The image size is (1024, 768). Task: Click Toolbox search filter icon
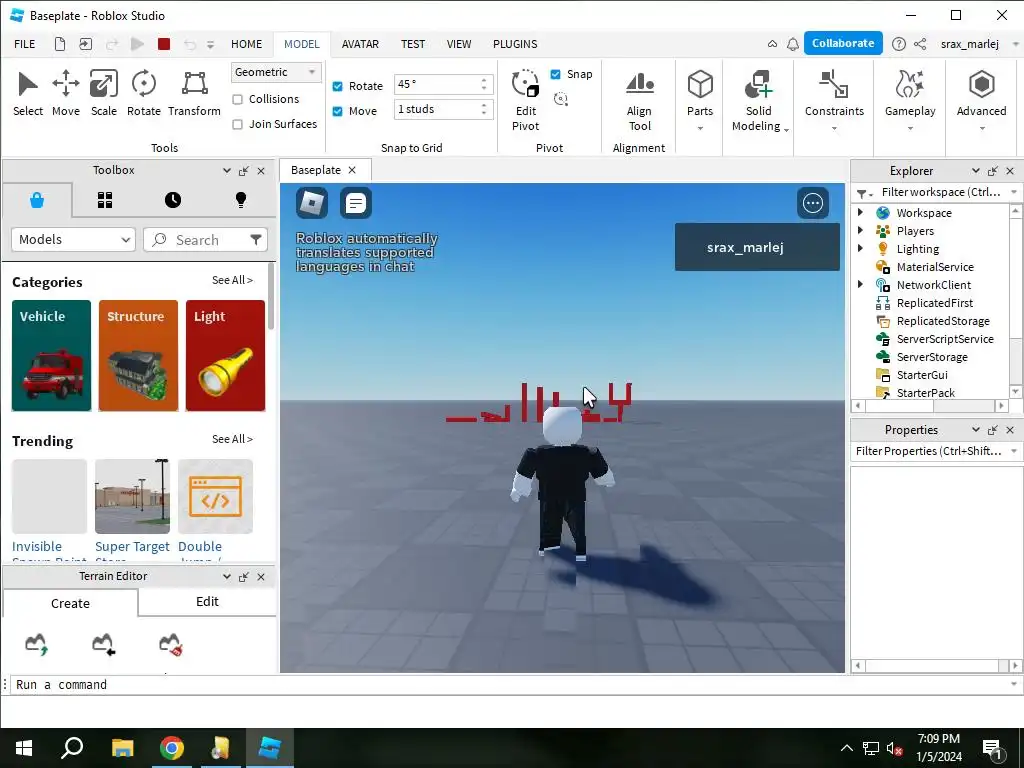click(x=256, y=240)
